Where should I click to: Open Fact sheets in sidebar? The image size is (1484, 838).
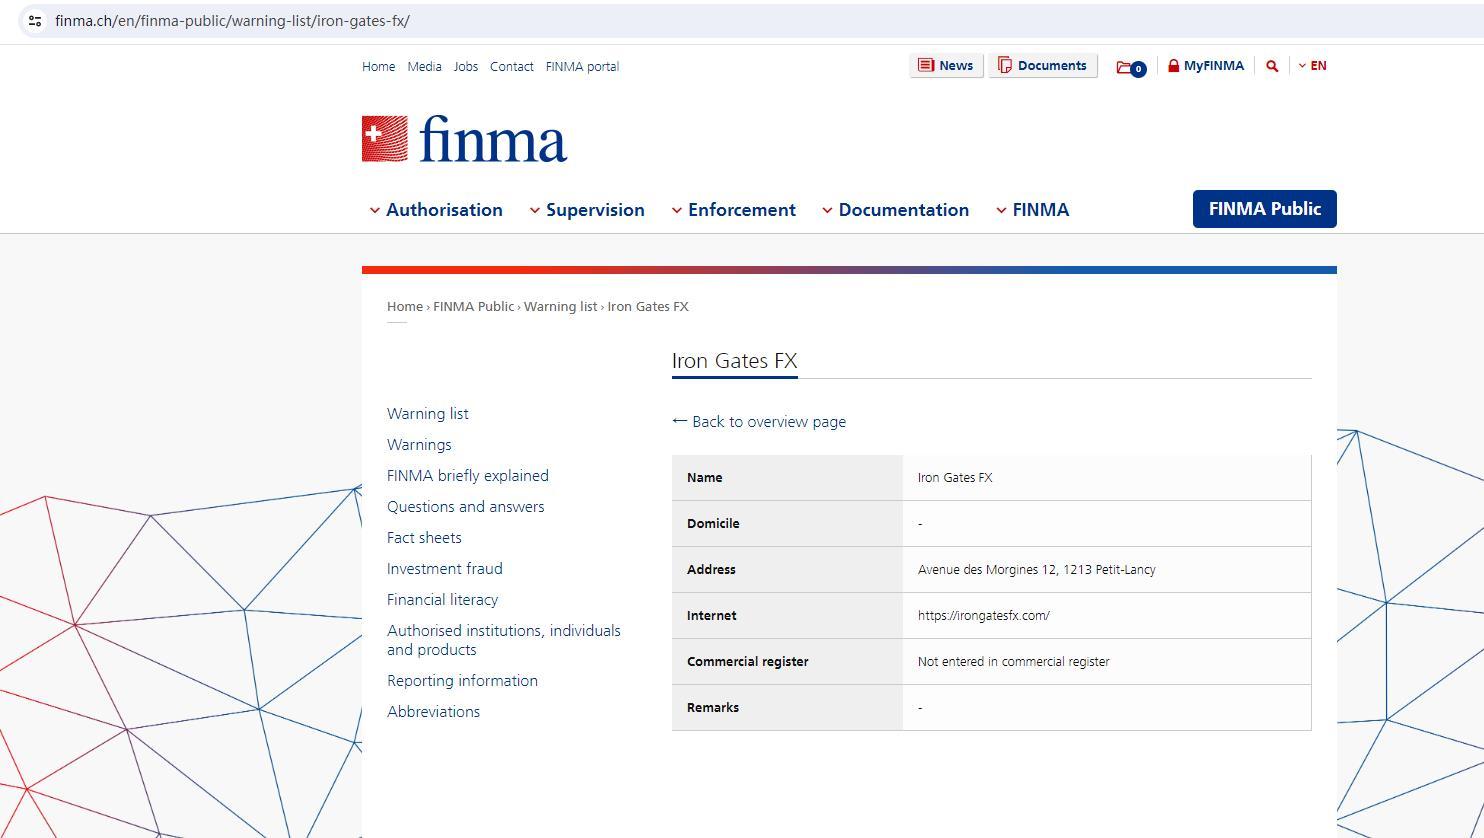click(x=424, y=538)
